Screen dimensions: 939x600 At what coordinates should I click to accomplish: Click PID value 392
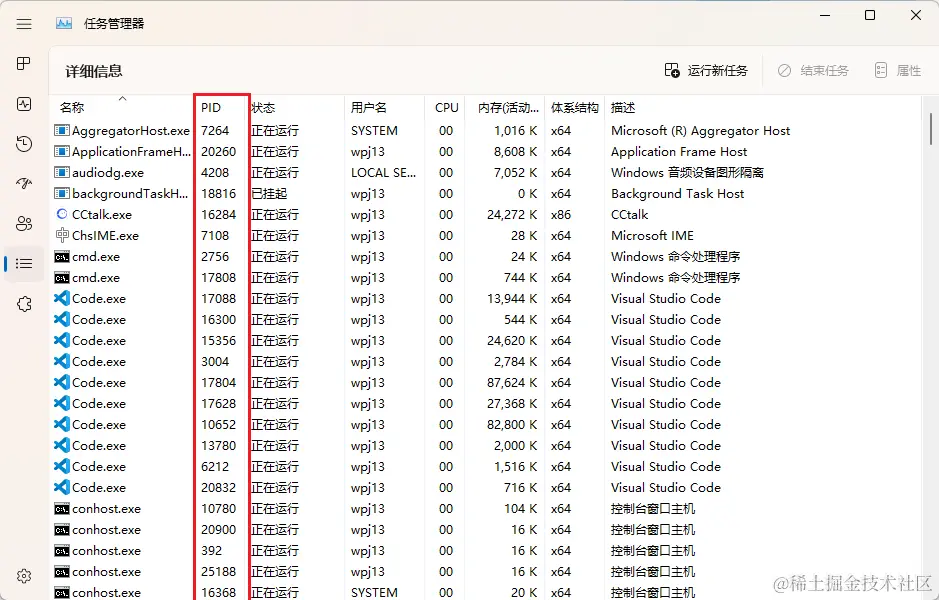click(211, 550)
